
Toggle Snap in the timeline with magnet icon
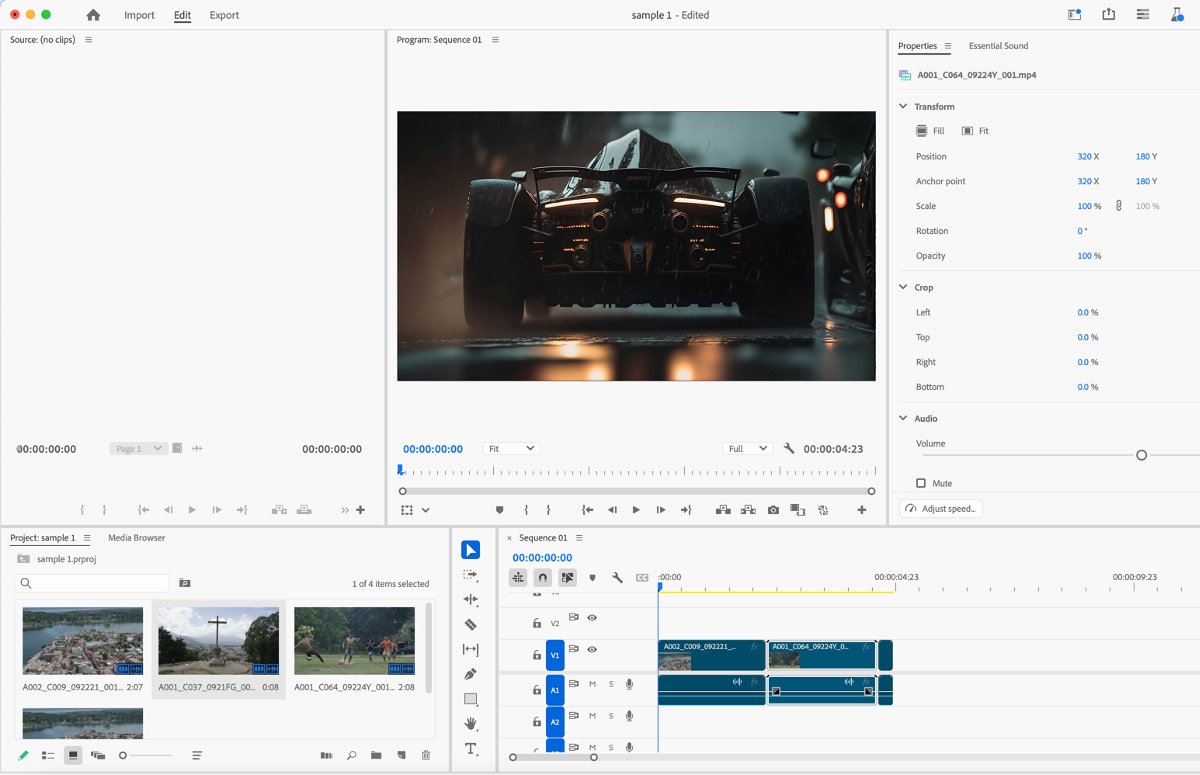540,577
